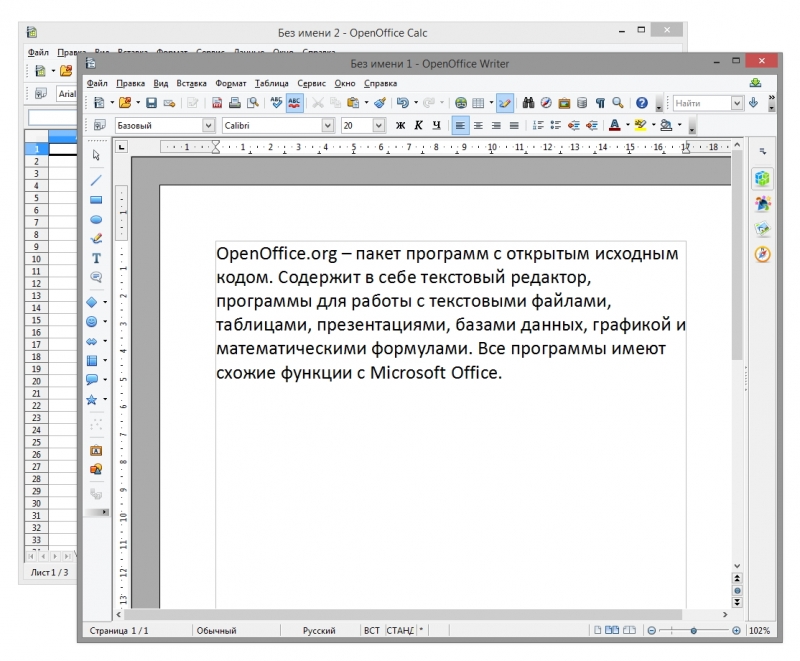Expand the Basic Shapes diamond dropdown arrow
The width and height of the screenshot is (800, 661).
coord(105,302)
